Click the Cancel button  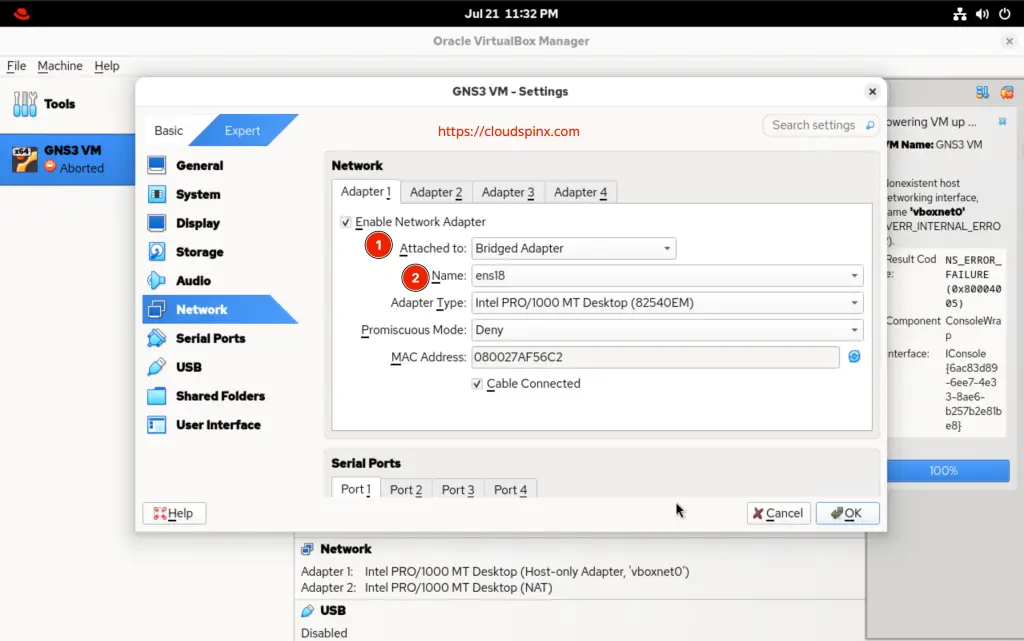[x=778, y=513]
